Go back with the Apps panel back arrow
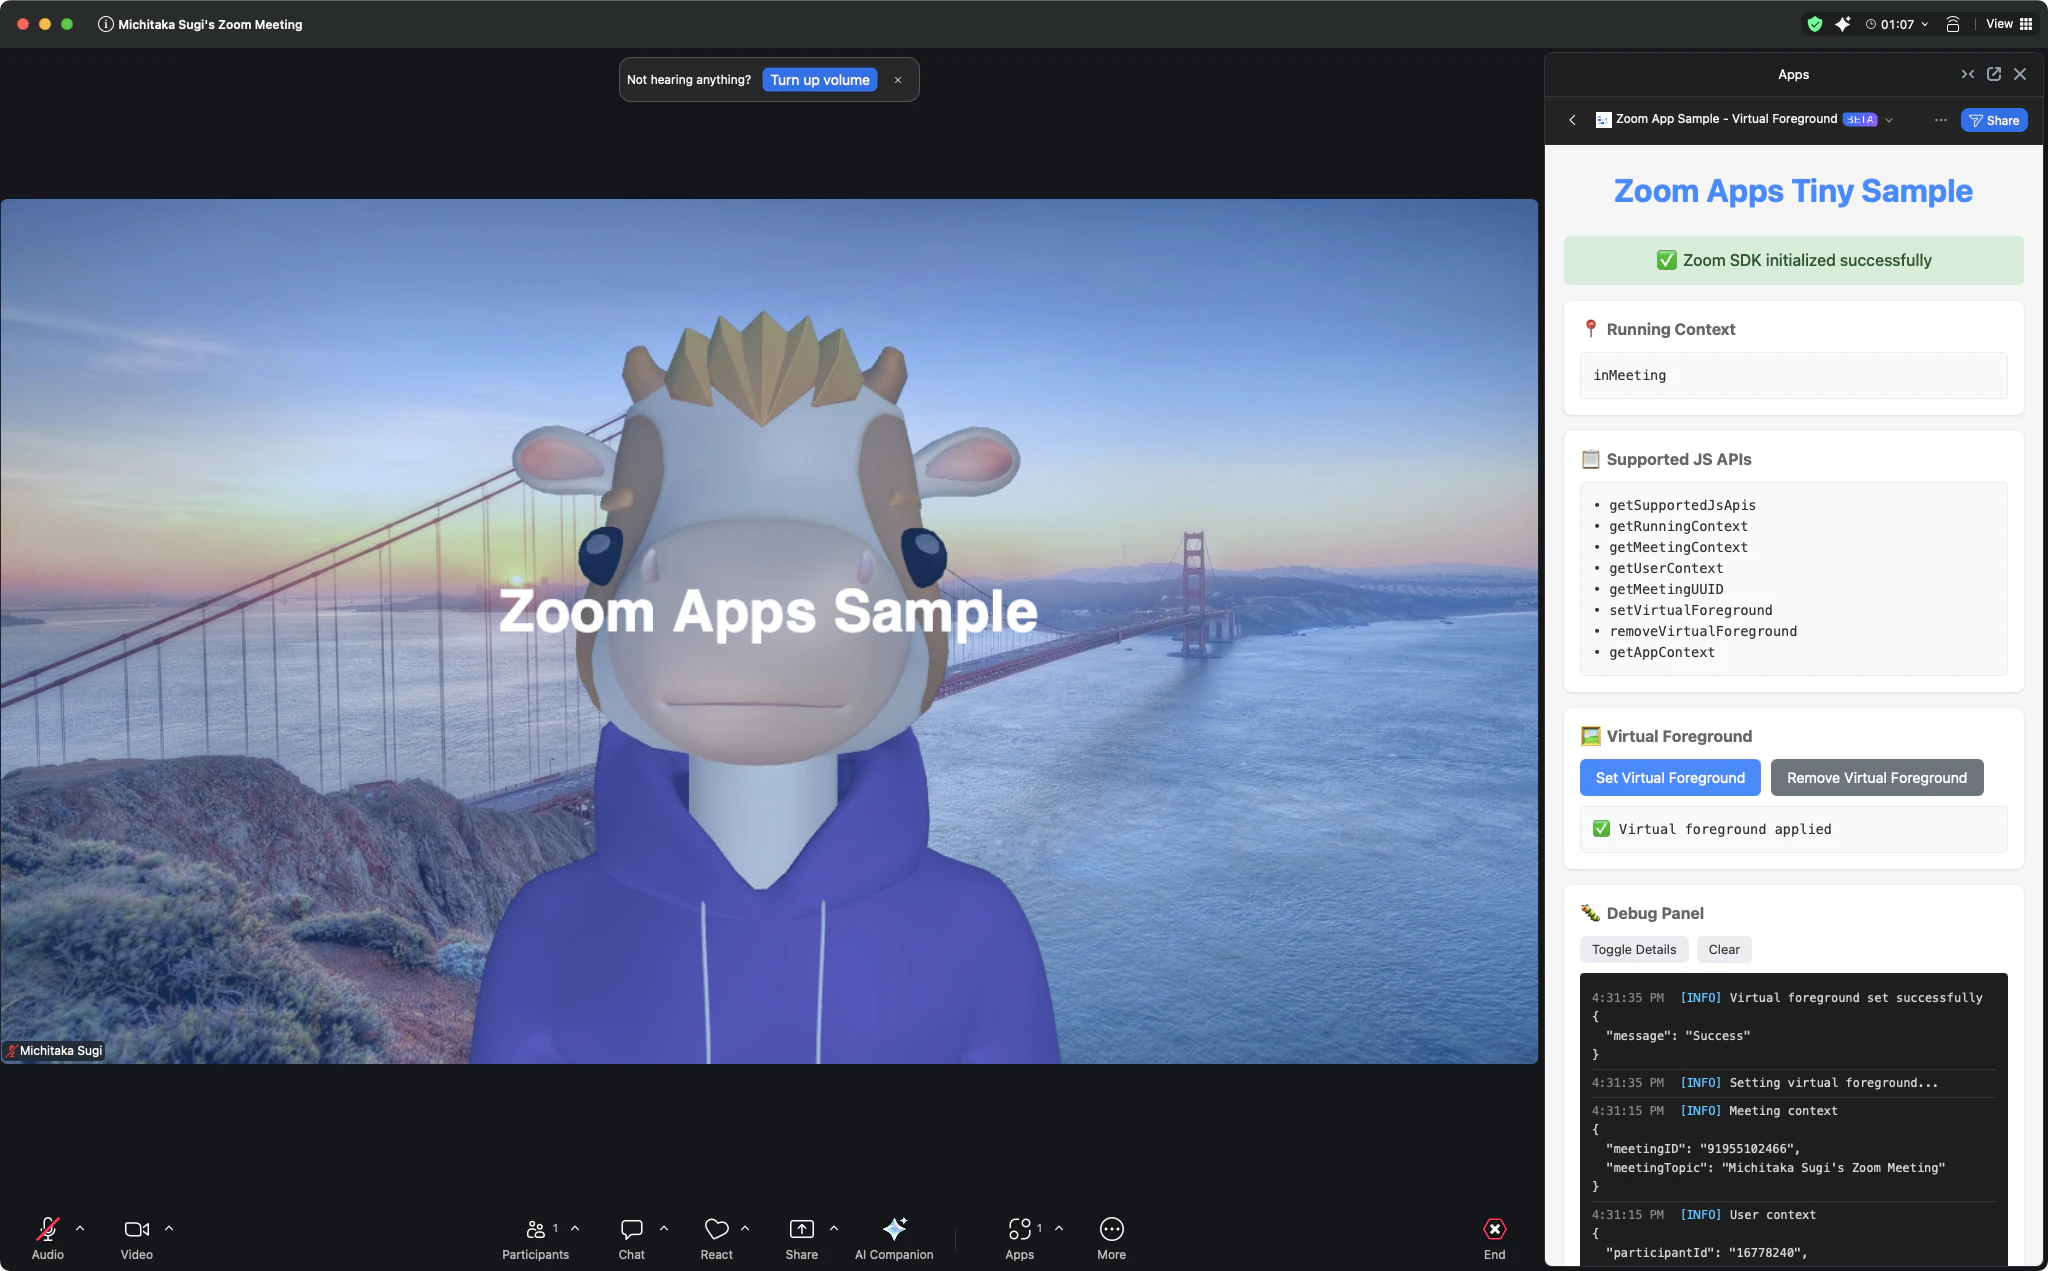Image resolution: width=2048 pixels, height=1271 pixels. click(1573, 120)
